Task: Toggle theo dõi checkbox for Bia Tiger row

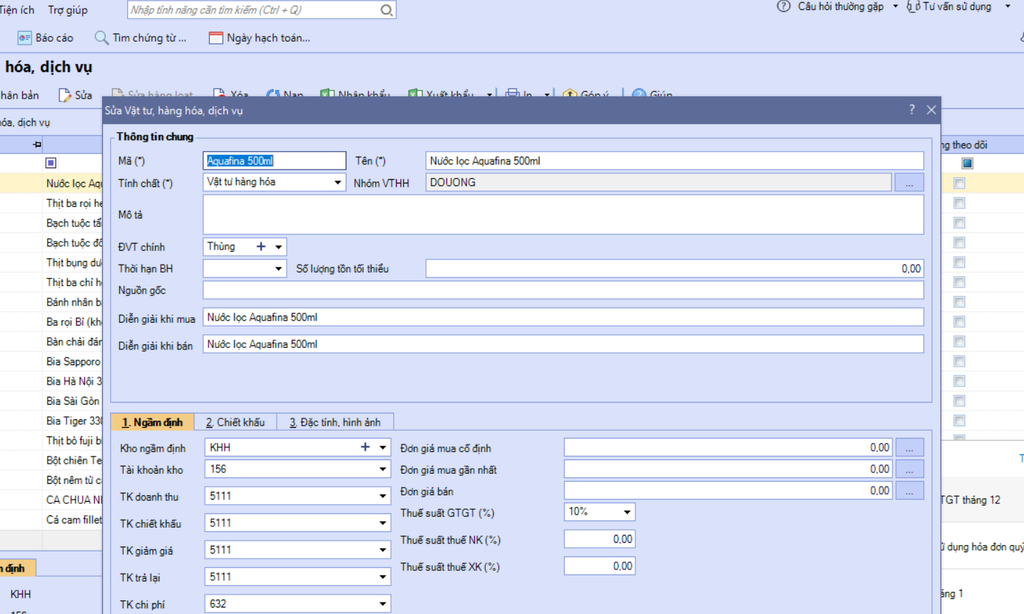Action: coord(959,421)
